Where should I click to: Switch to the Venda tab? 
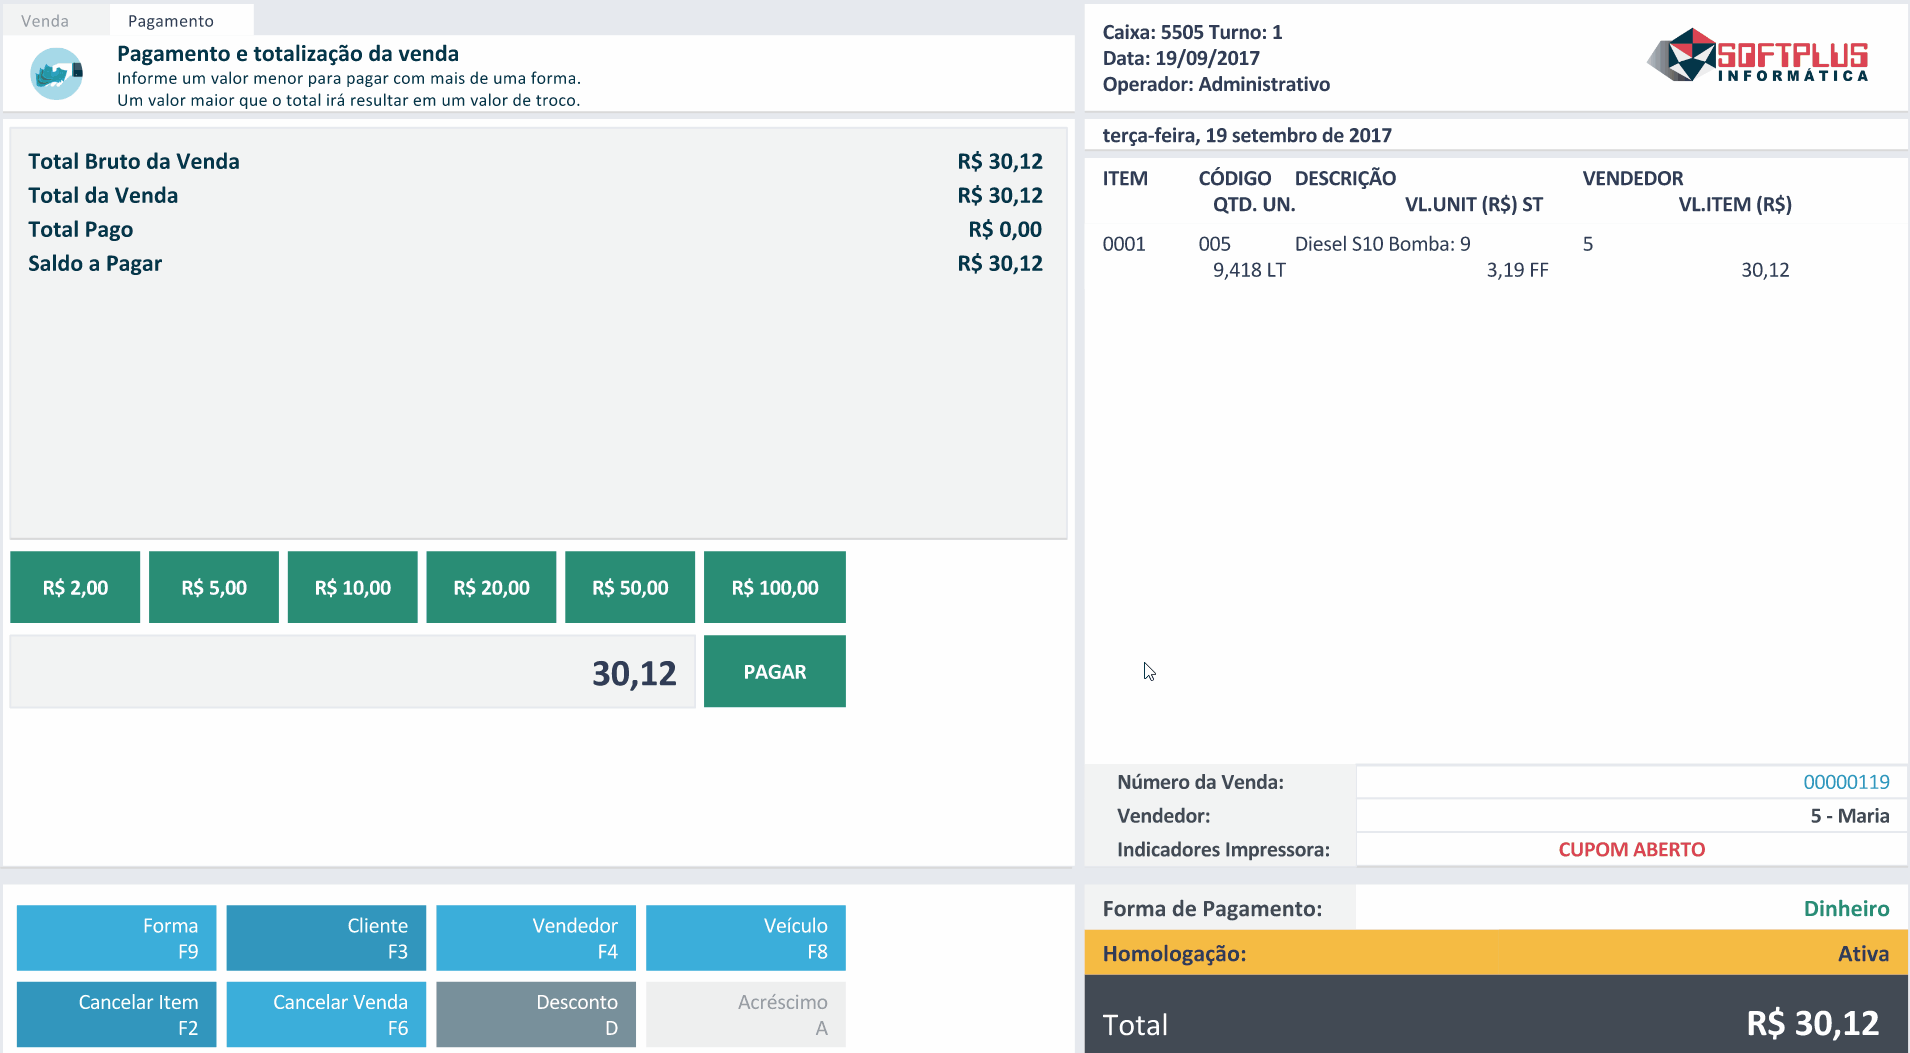[45, 21]
